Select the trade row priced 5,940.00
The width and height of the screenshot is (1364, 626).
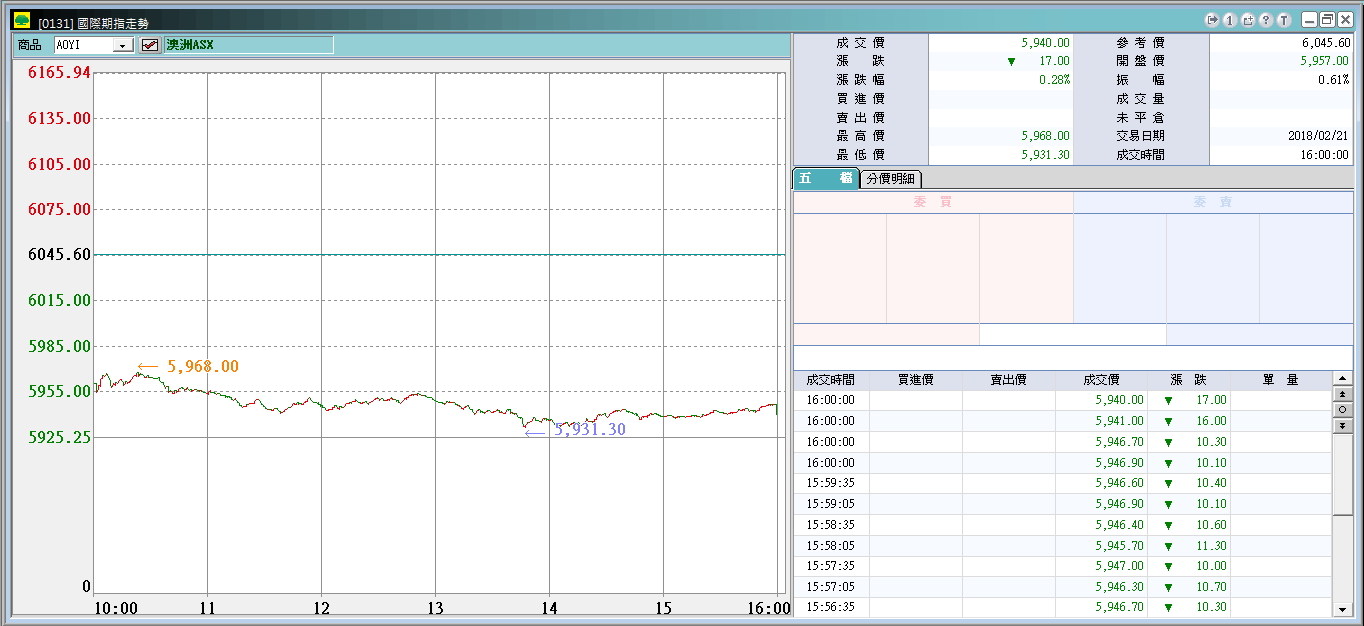pyautogui.click(x=1062, y=400)
